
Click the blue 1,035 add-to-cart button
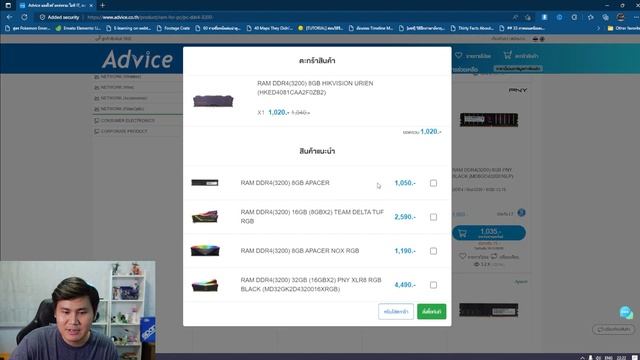pos(489,233)
